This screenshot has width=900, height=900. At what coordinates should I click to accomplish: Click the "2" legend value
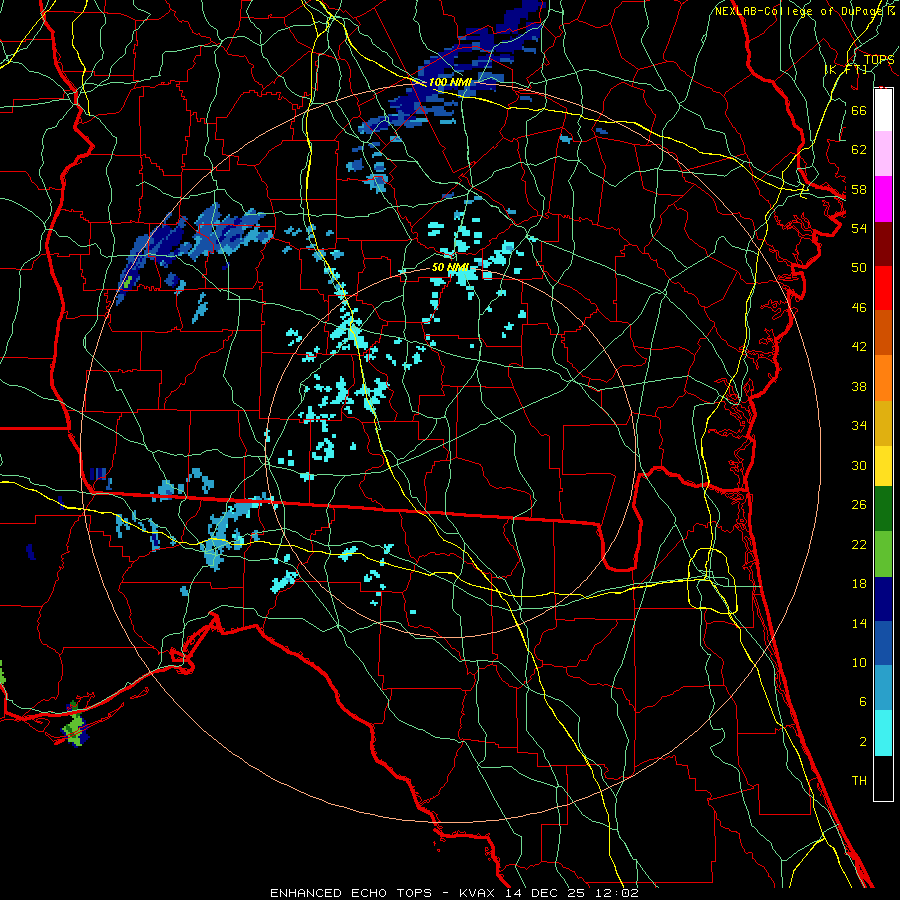click(863, 742)
